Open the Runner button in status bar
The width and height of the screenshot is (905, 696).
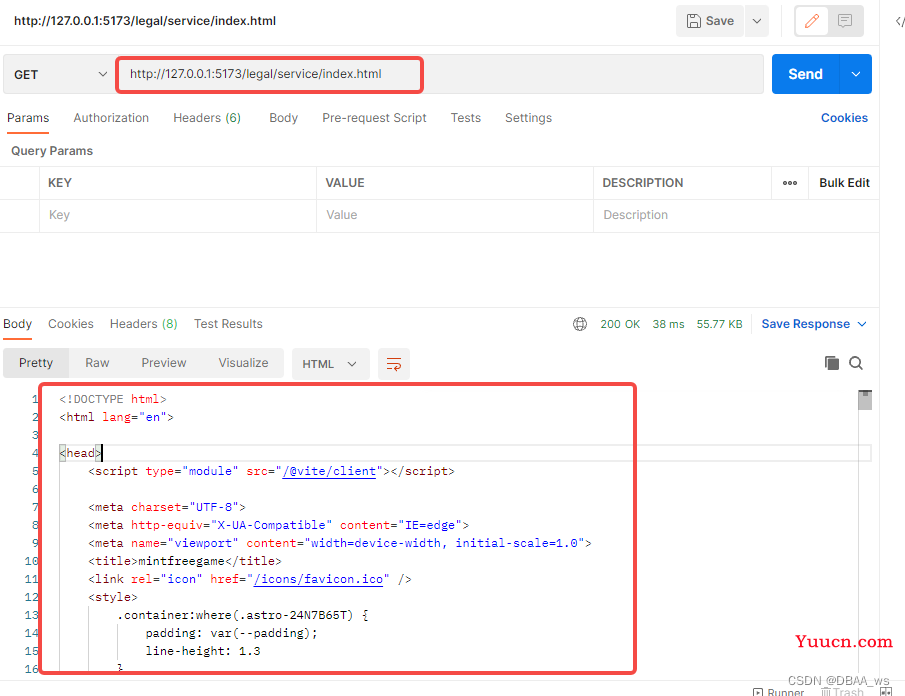coord(779,691)
